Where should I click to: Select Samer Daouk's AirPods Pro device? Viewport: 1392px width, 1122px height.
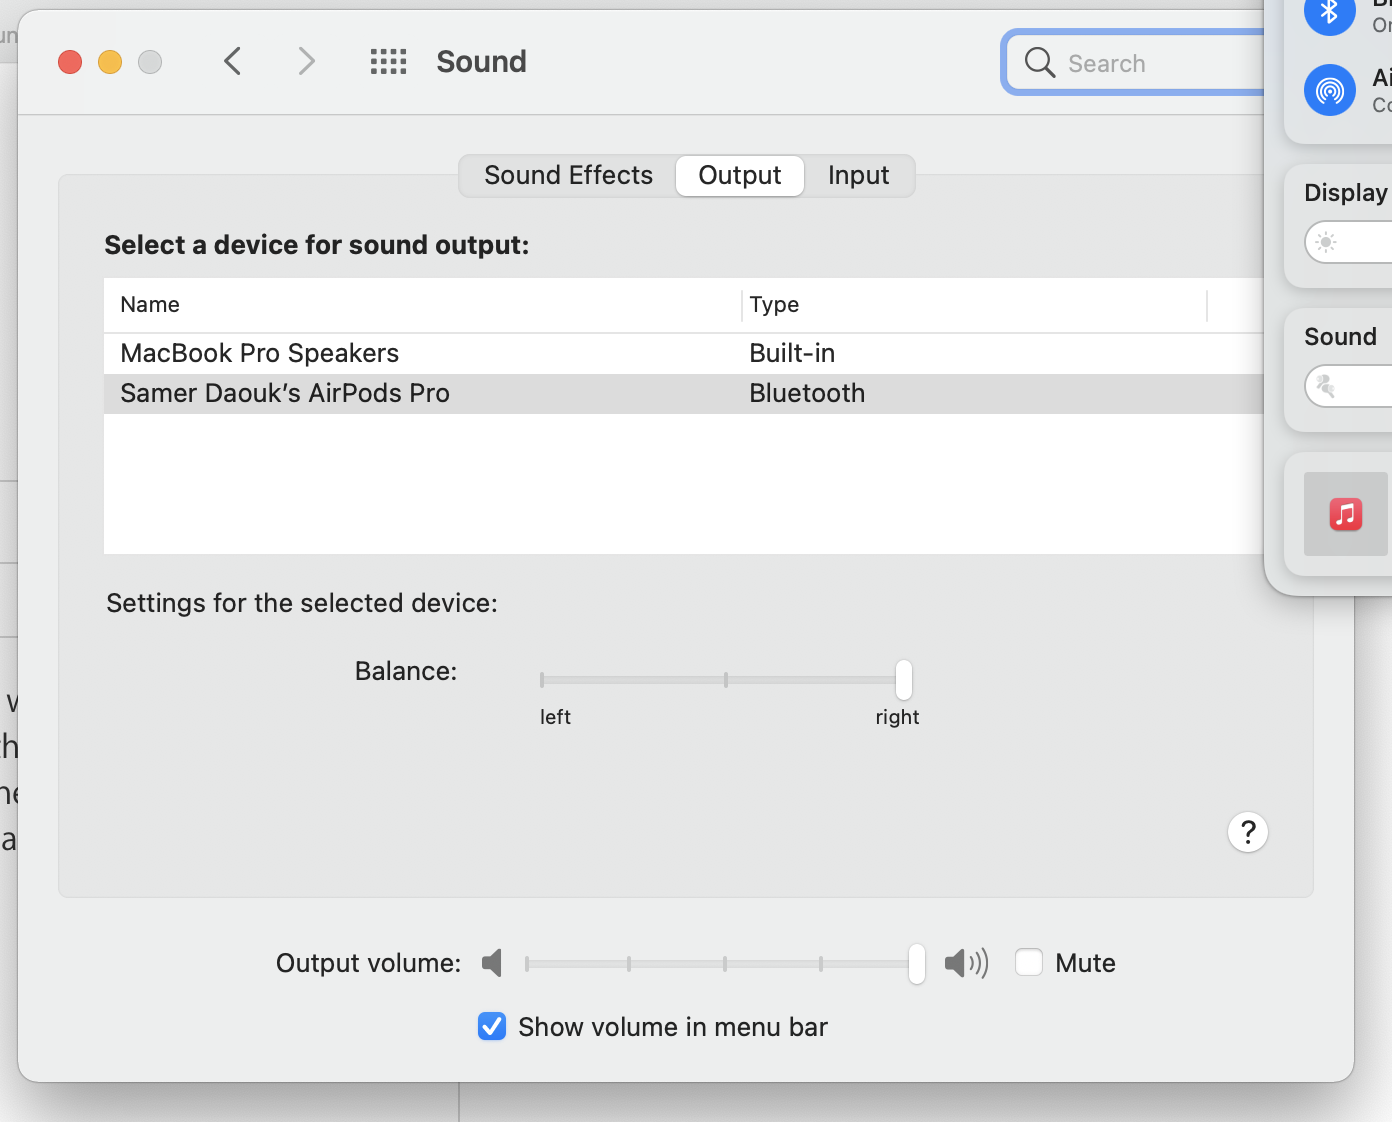[285, 393]
